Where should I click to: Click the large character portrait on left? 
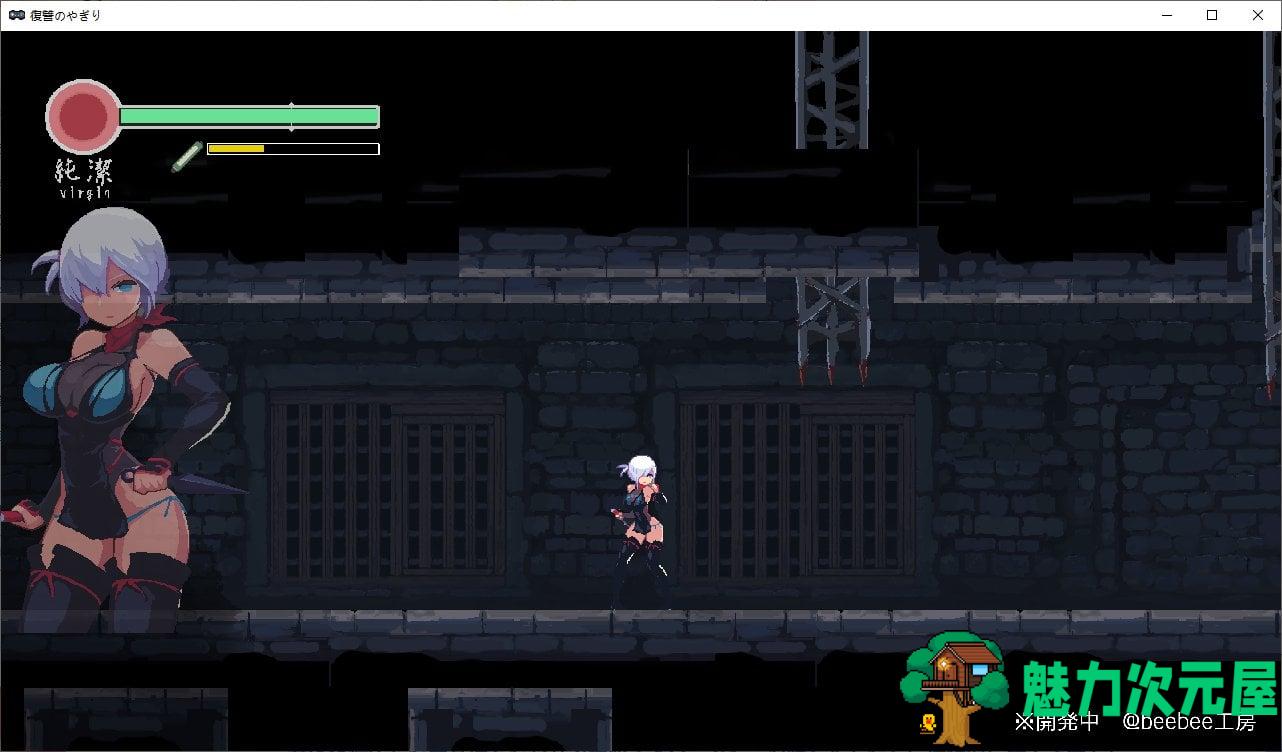[x=110, y=420]
